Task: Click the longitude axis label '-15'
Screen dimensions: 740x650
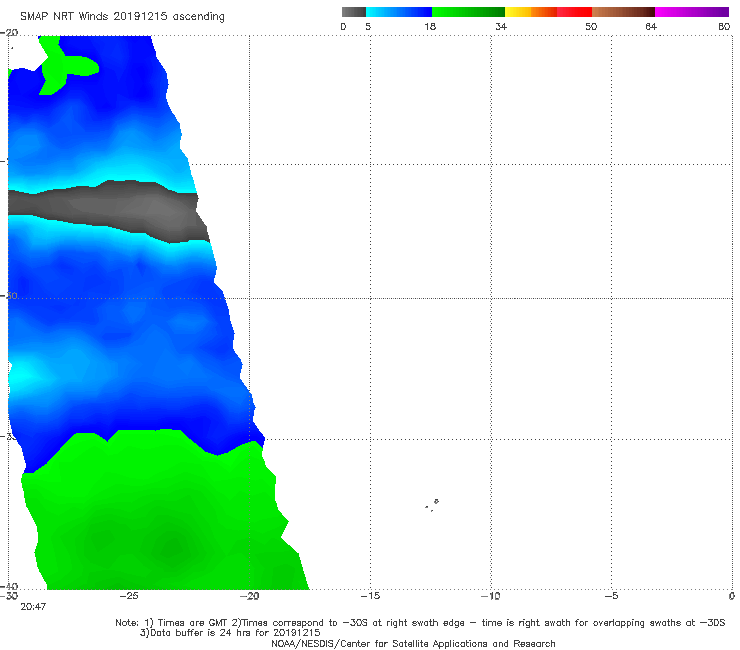Action: click(370, 596)
